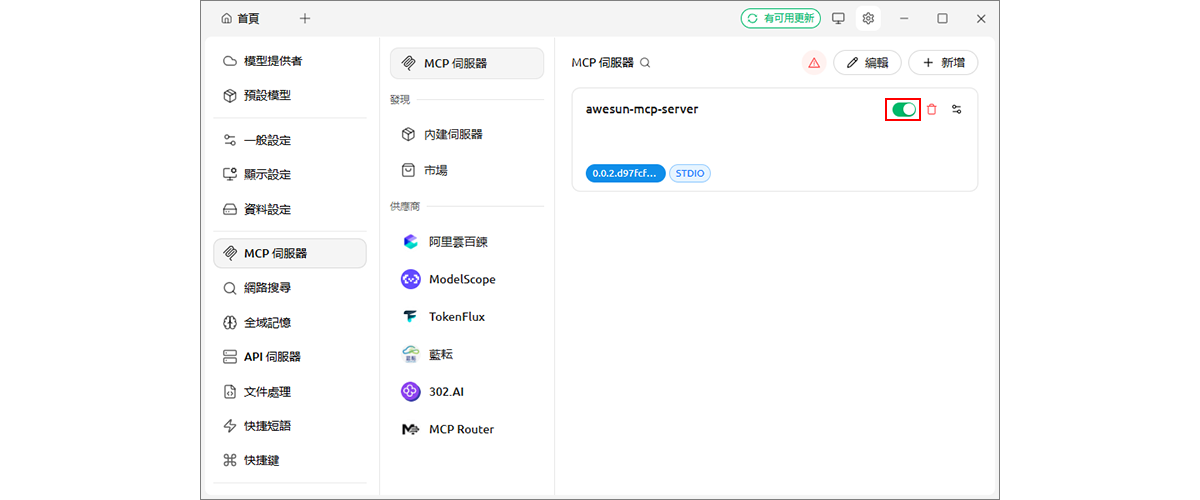Select MCP 伺服器 in left sidebar
Image resolution: width=1200 pixels, height=500 pixels.
[x=290, y=253]
